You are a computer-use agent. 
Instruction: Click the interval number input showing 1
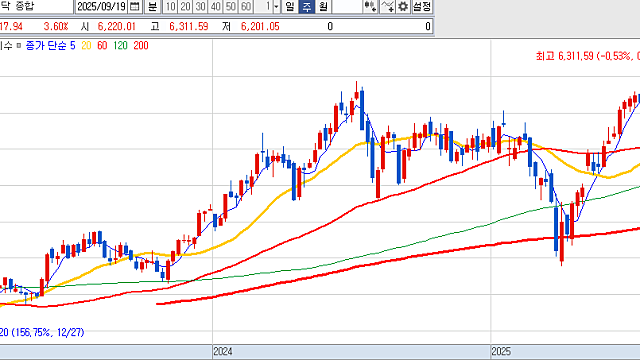click(263, 6)
